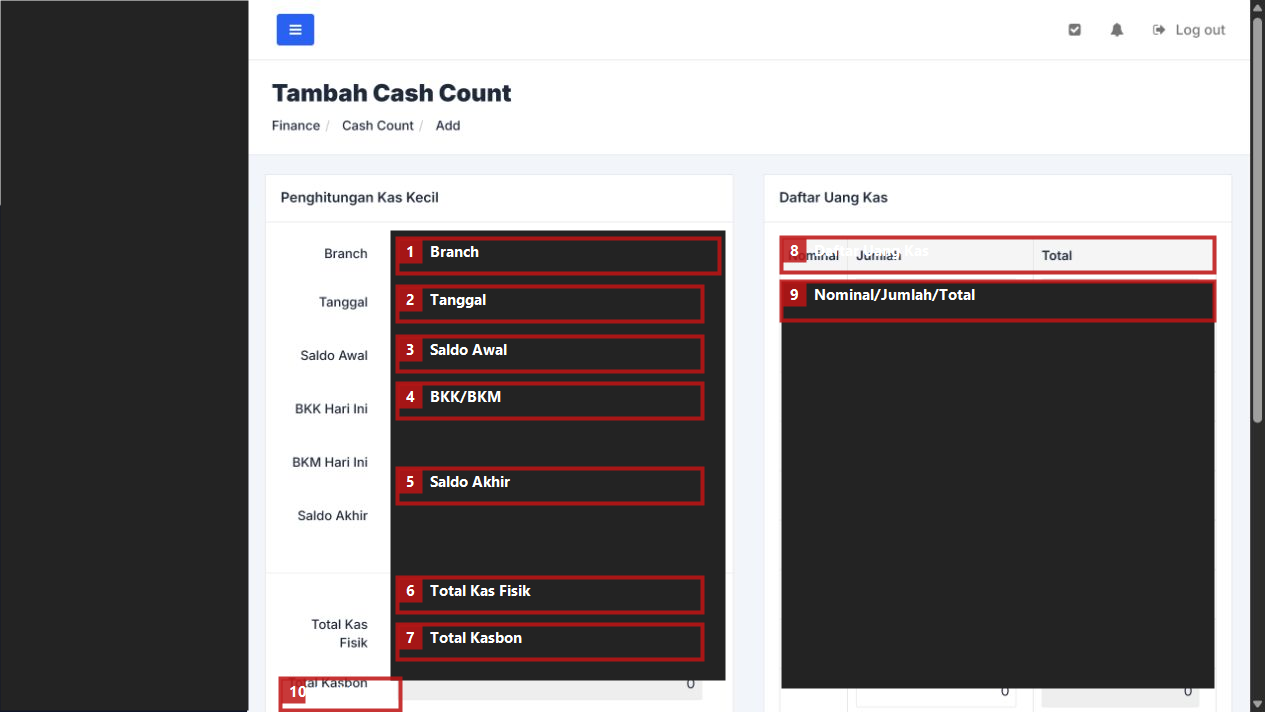
Task: Open the checklist tasks icon in header
Action: [1075, 30]
